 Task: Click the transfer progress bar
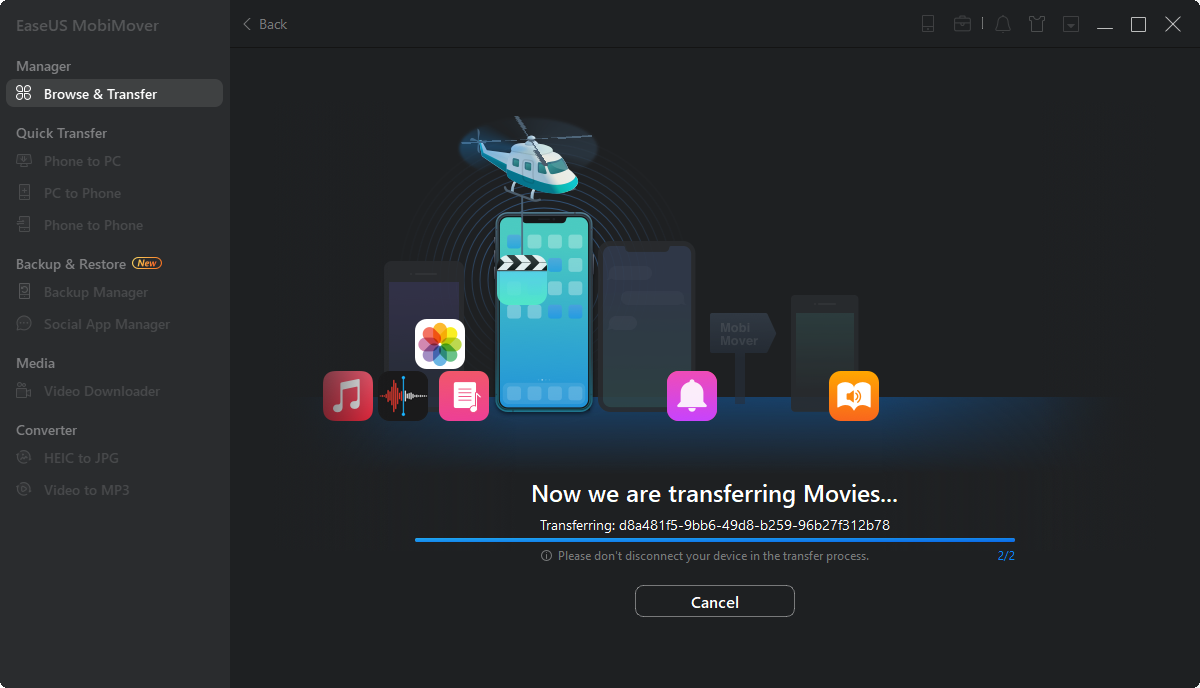pyautogui.click(x=715, y=540)
